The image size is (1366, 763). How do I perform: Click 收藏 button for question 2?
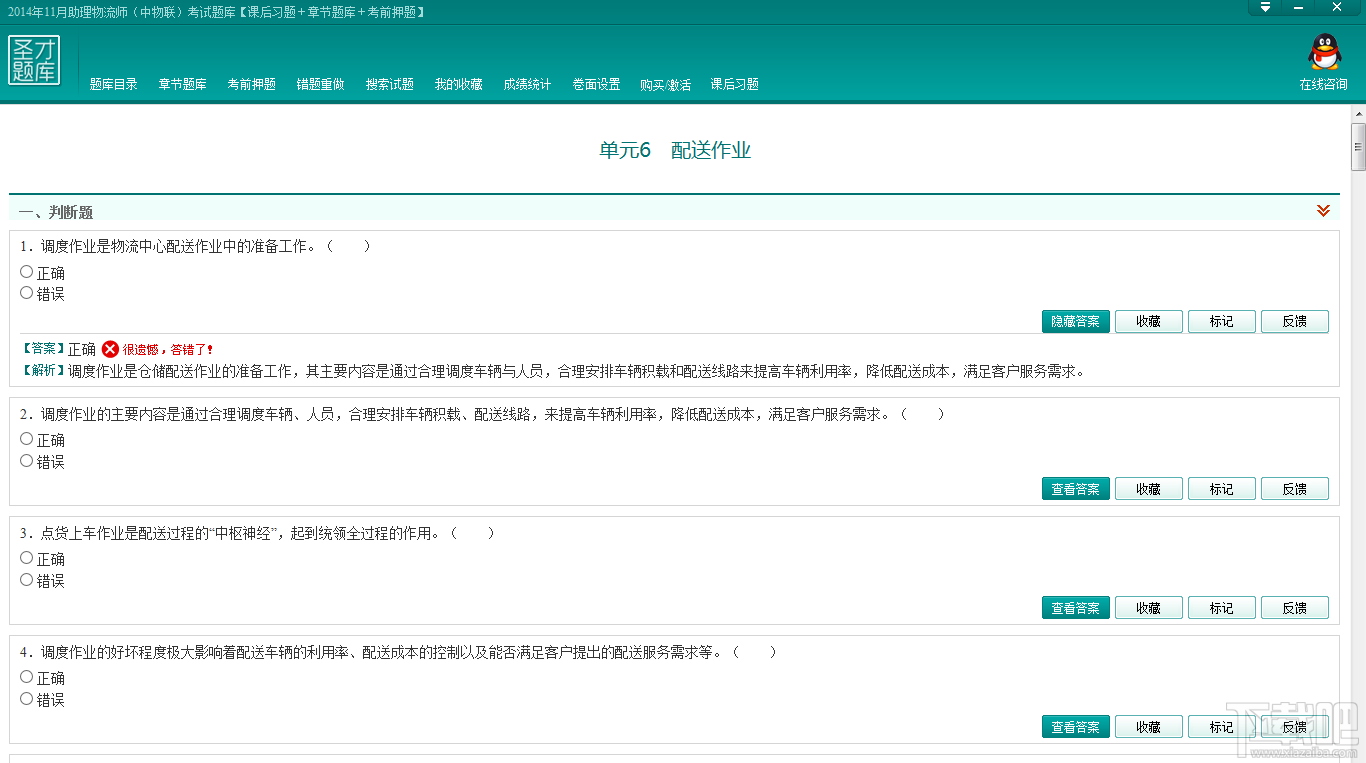[x=1149, y=489]
